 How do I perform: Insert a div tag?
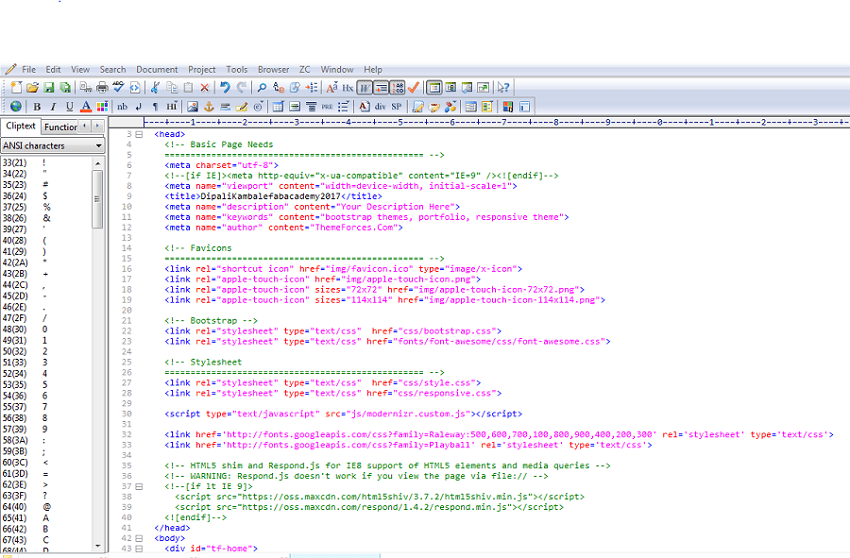pyautogui.click(x=381, y=106)
